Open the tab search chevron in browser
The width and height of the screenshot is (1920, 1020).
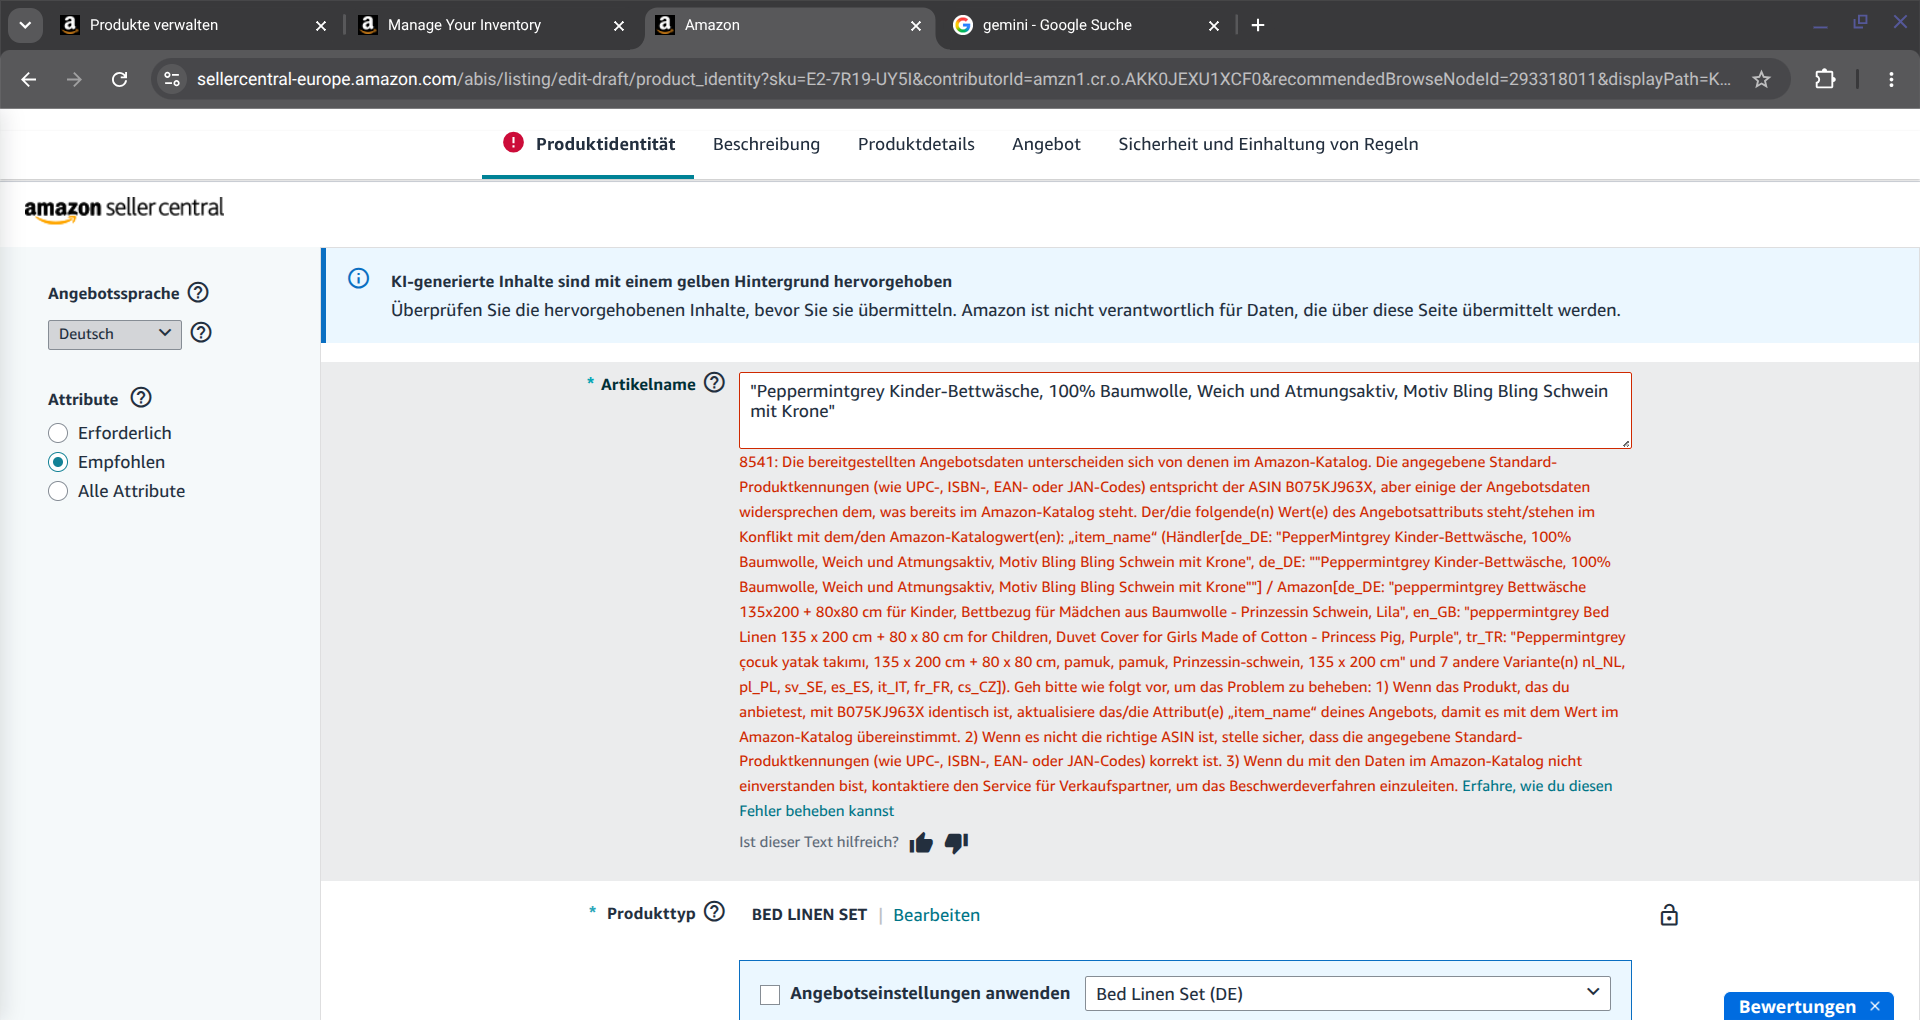point(25,25)
